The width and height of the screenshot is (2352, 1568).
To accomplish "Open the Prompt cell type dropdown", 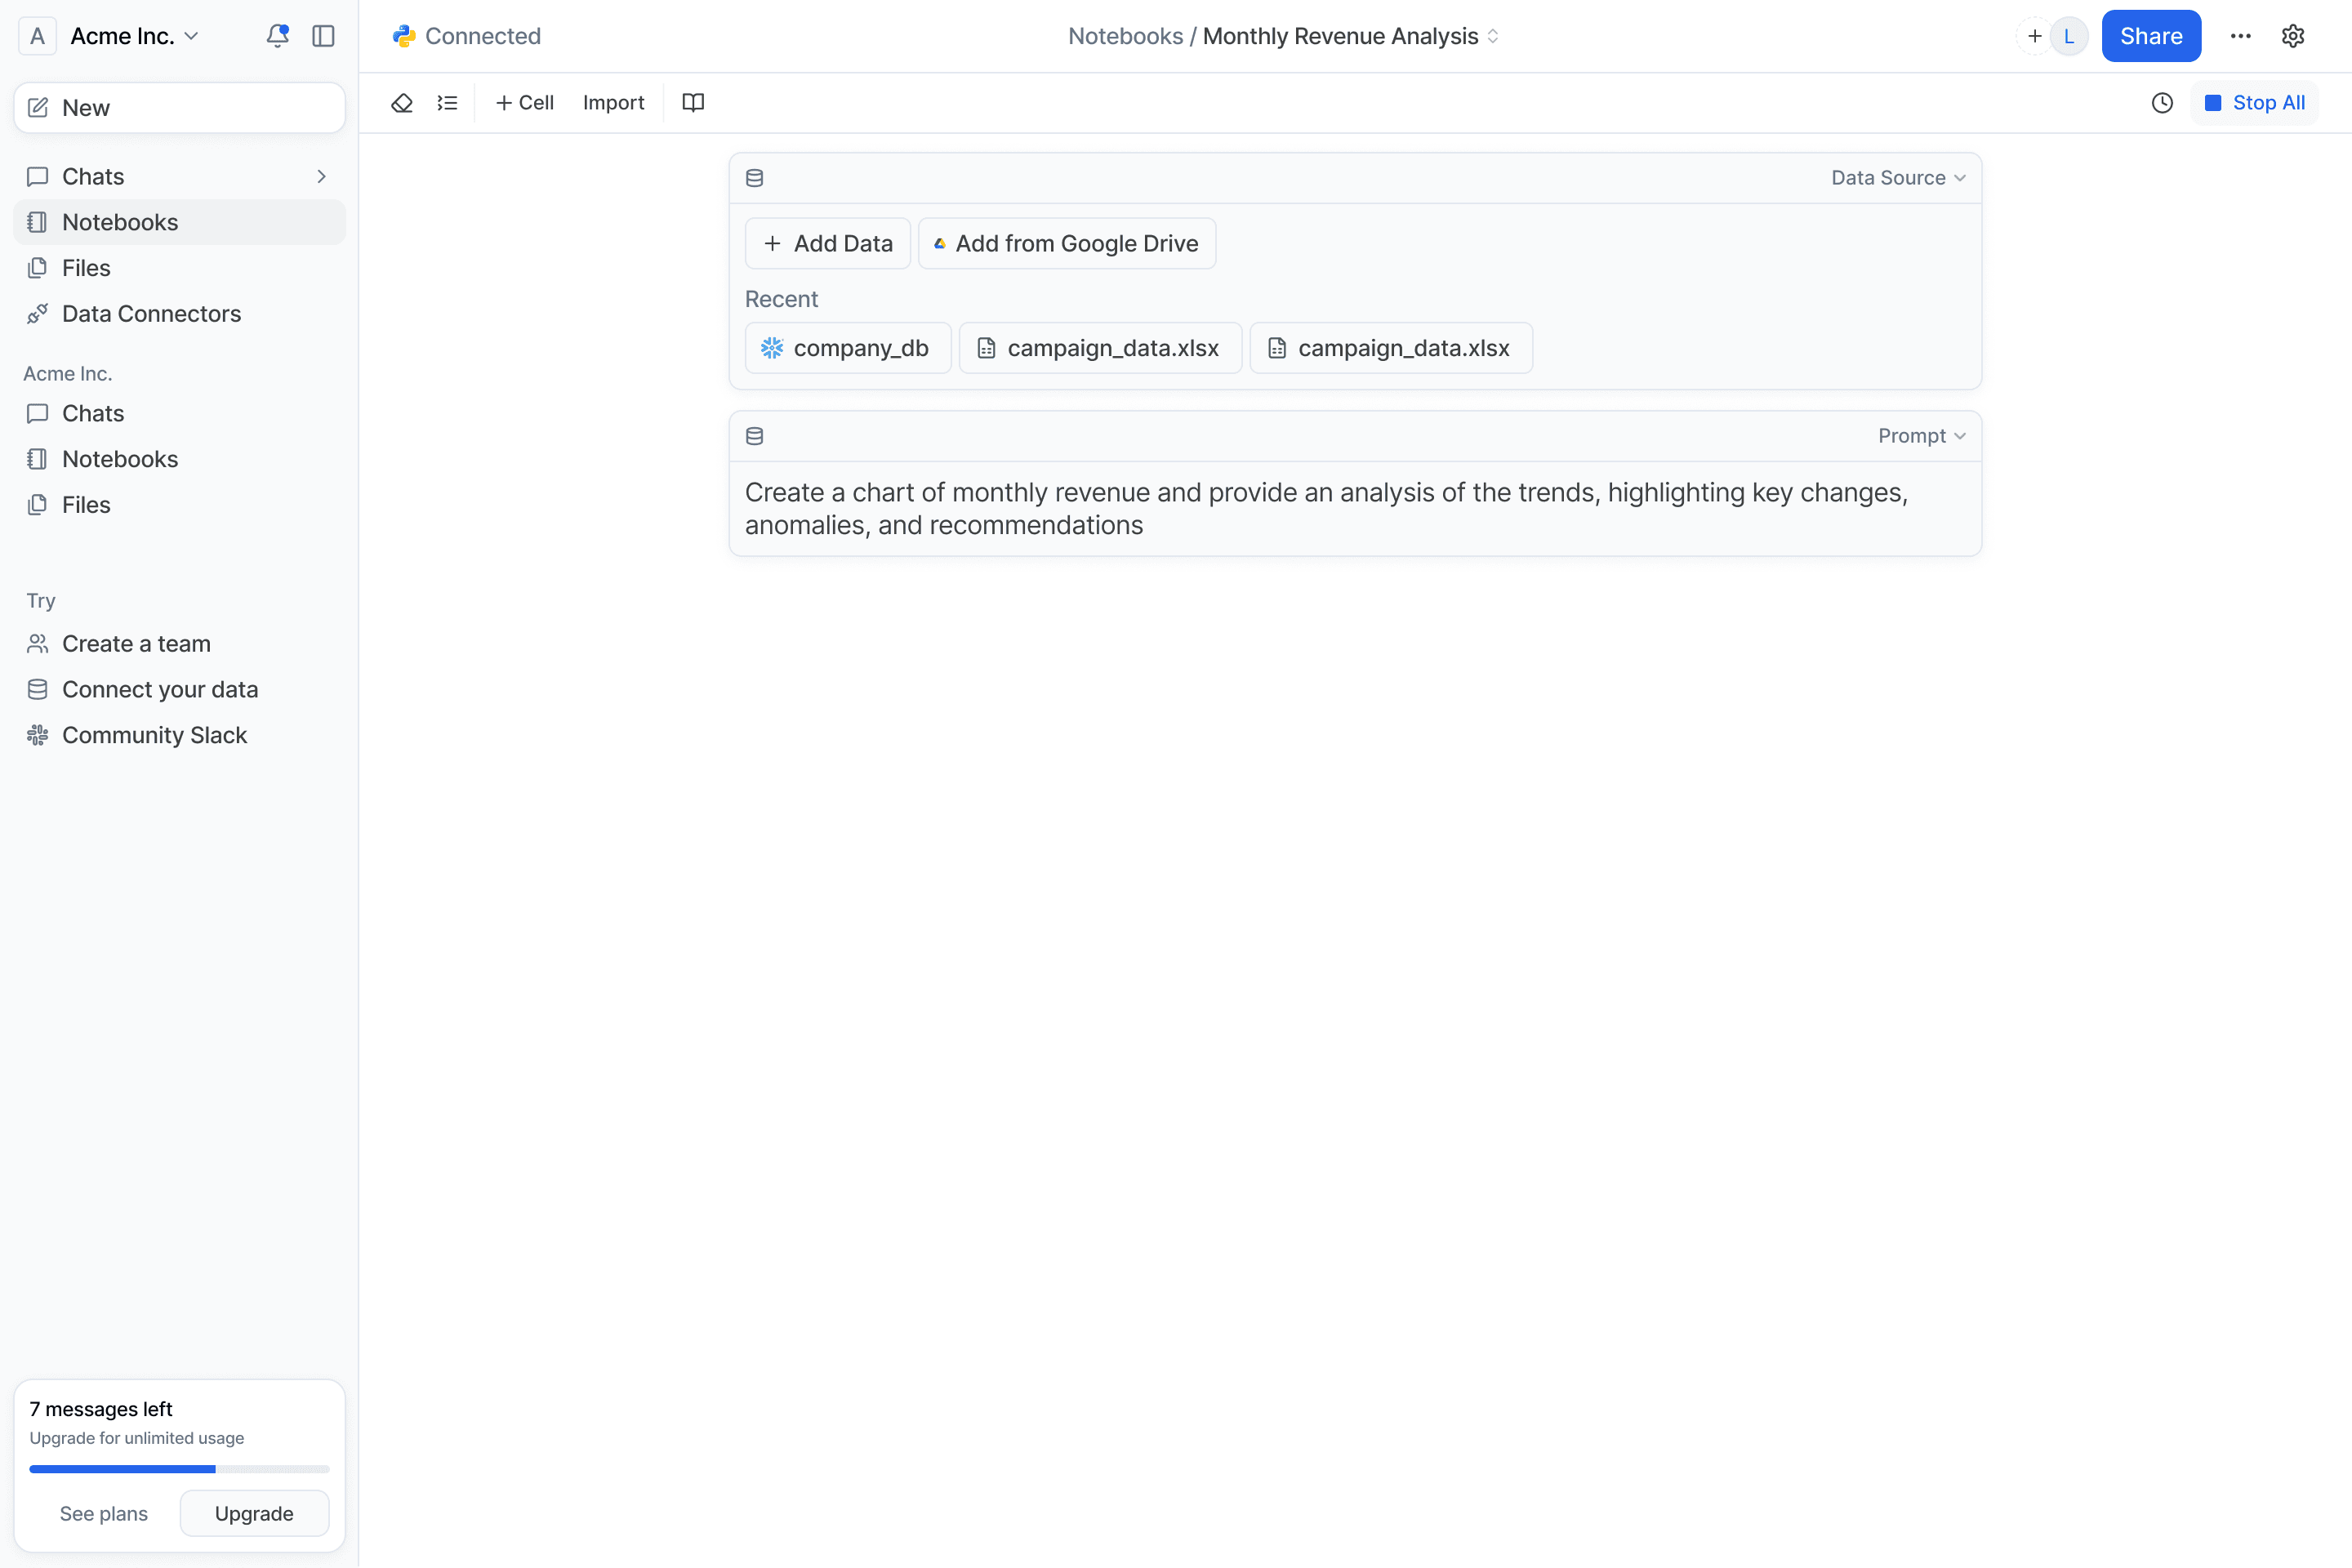I will 1921,436.
